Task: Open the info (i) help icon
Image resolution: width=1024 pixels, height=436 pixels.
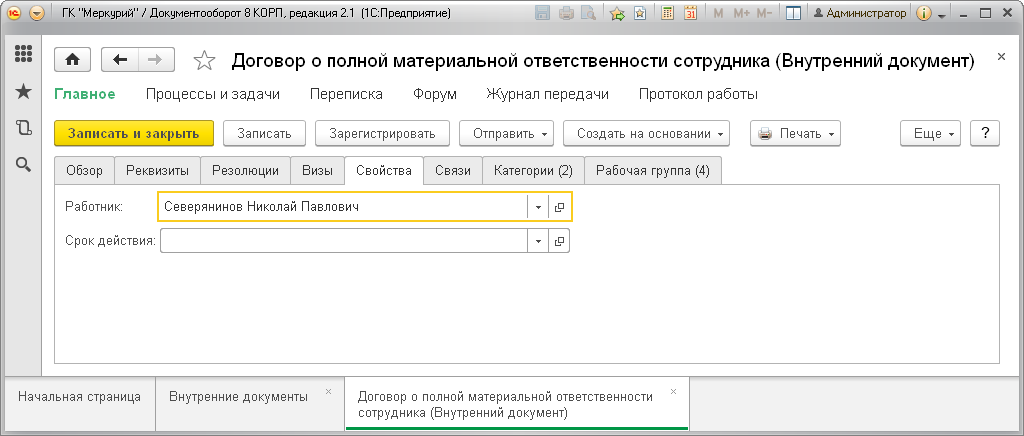Action: pyautogui.click(x=923, y=13)
